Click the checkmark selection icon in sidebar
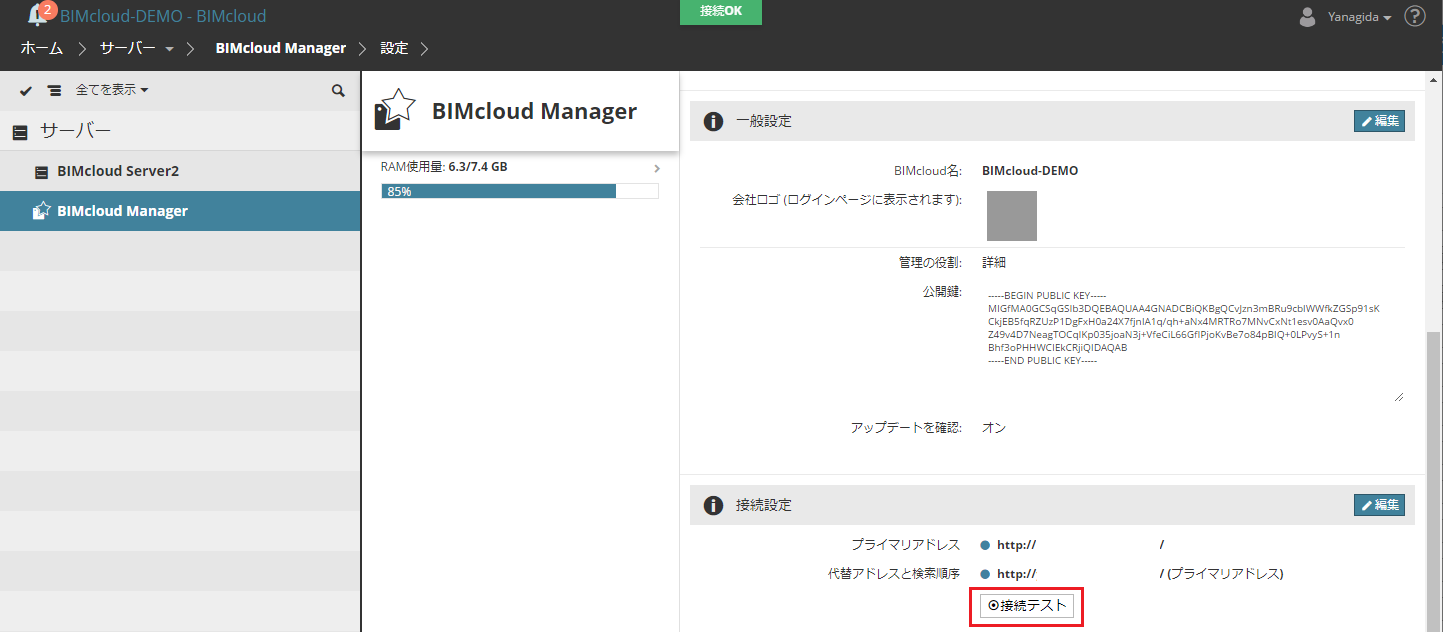1443x632 pixels. click(26, 90)
